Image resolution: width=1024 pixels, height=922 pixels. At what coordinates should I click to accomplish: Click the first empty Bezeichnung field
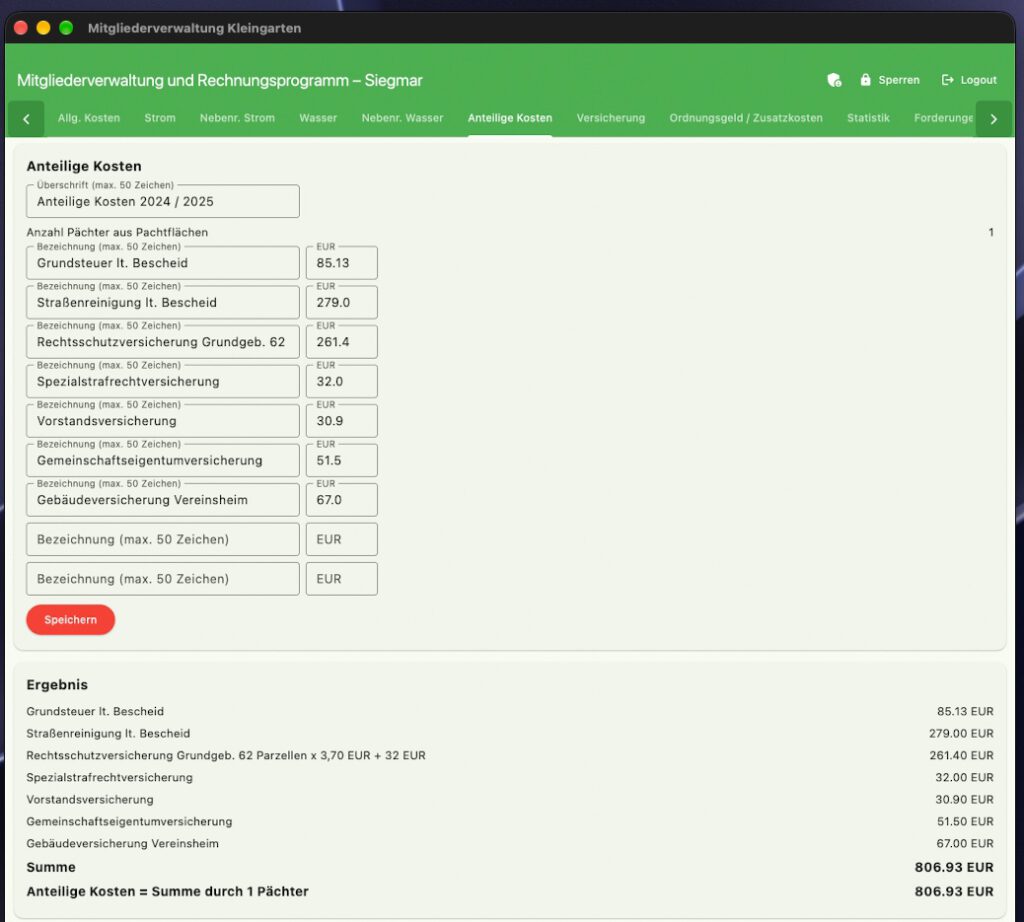(x=163, y=539)
